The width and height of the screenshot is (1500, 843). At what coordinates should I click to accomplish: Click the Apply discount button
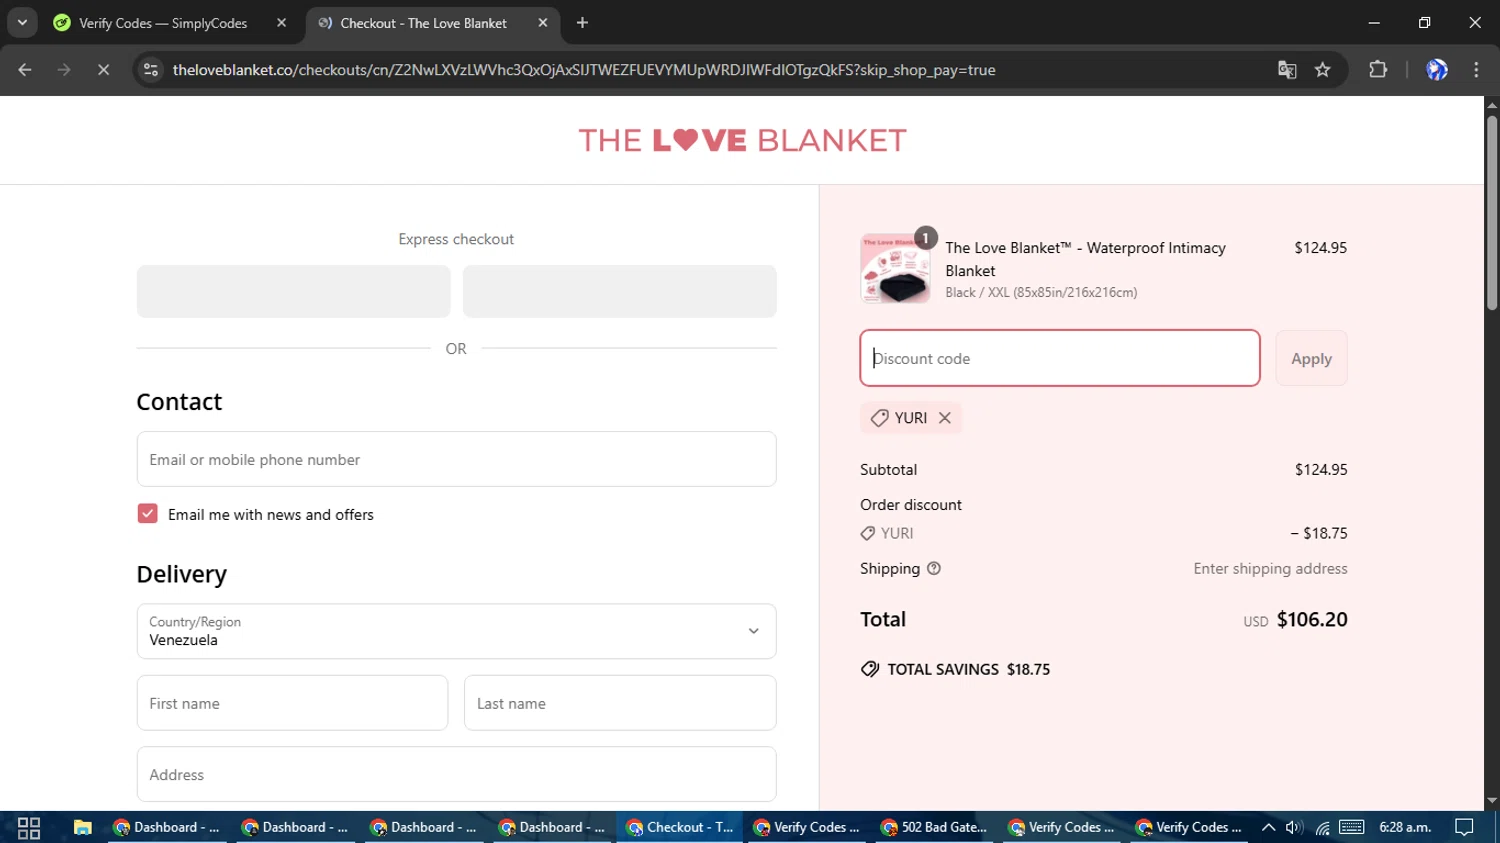pyautogui.click(x=1311, y=358)
